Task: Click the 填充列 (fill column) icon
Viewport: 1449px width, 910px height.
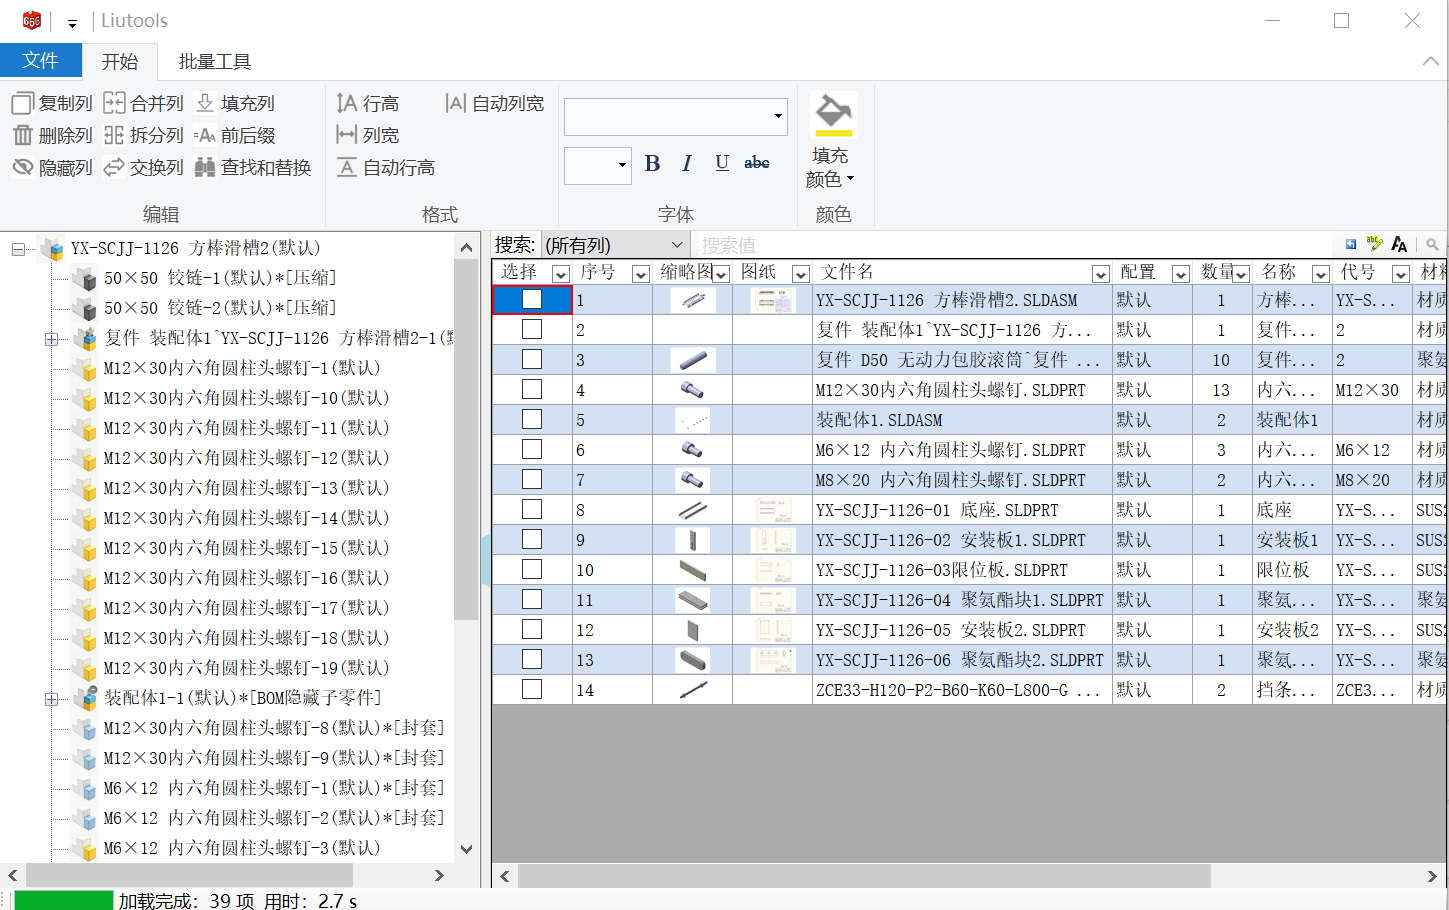Action: (205, 103)
